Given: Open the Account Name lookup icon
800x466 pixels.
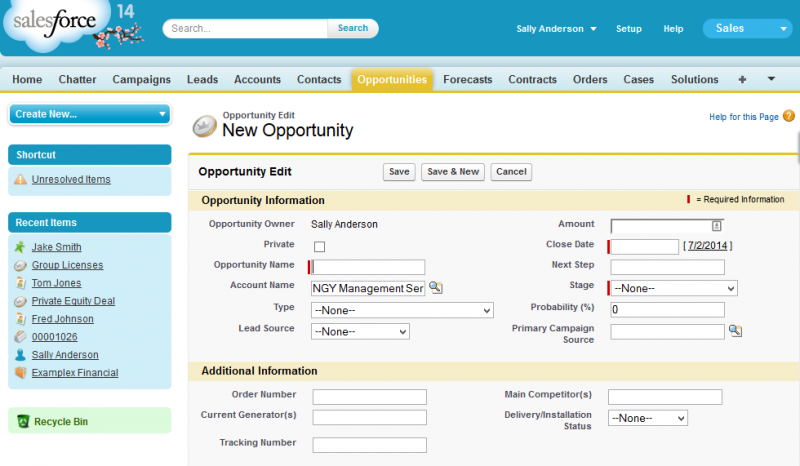Looking at the screenshot, I should click(436, 288).
